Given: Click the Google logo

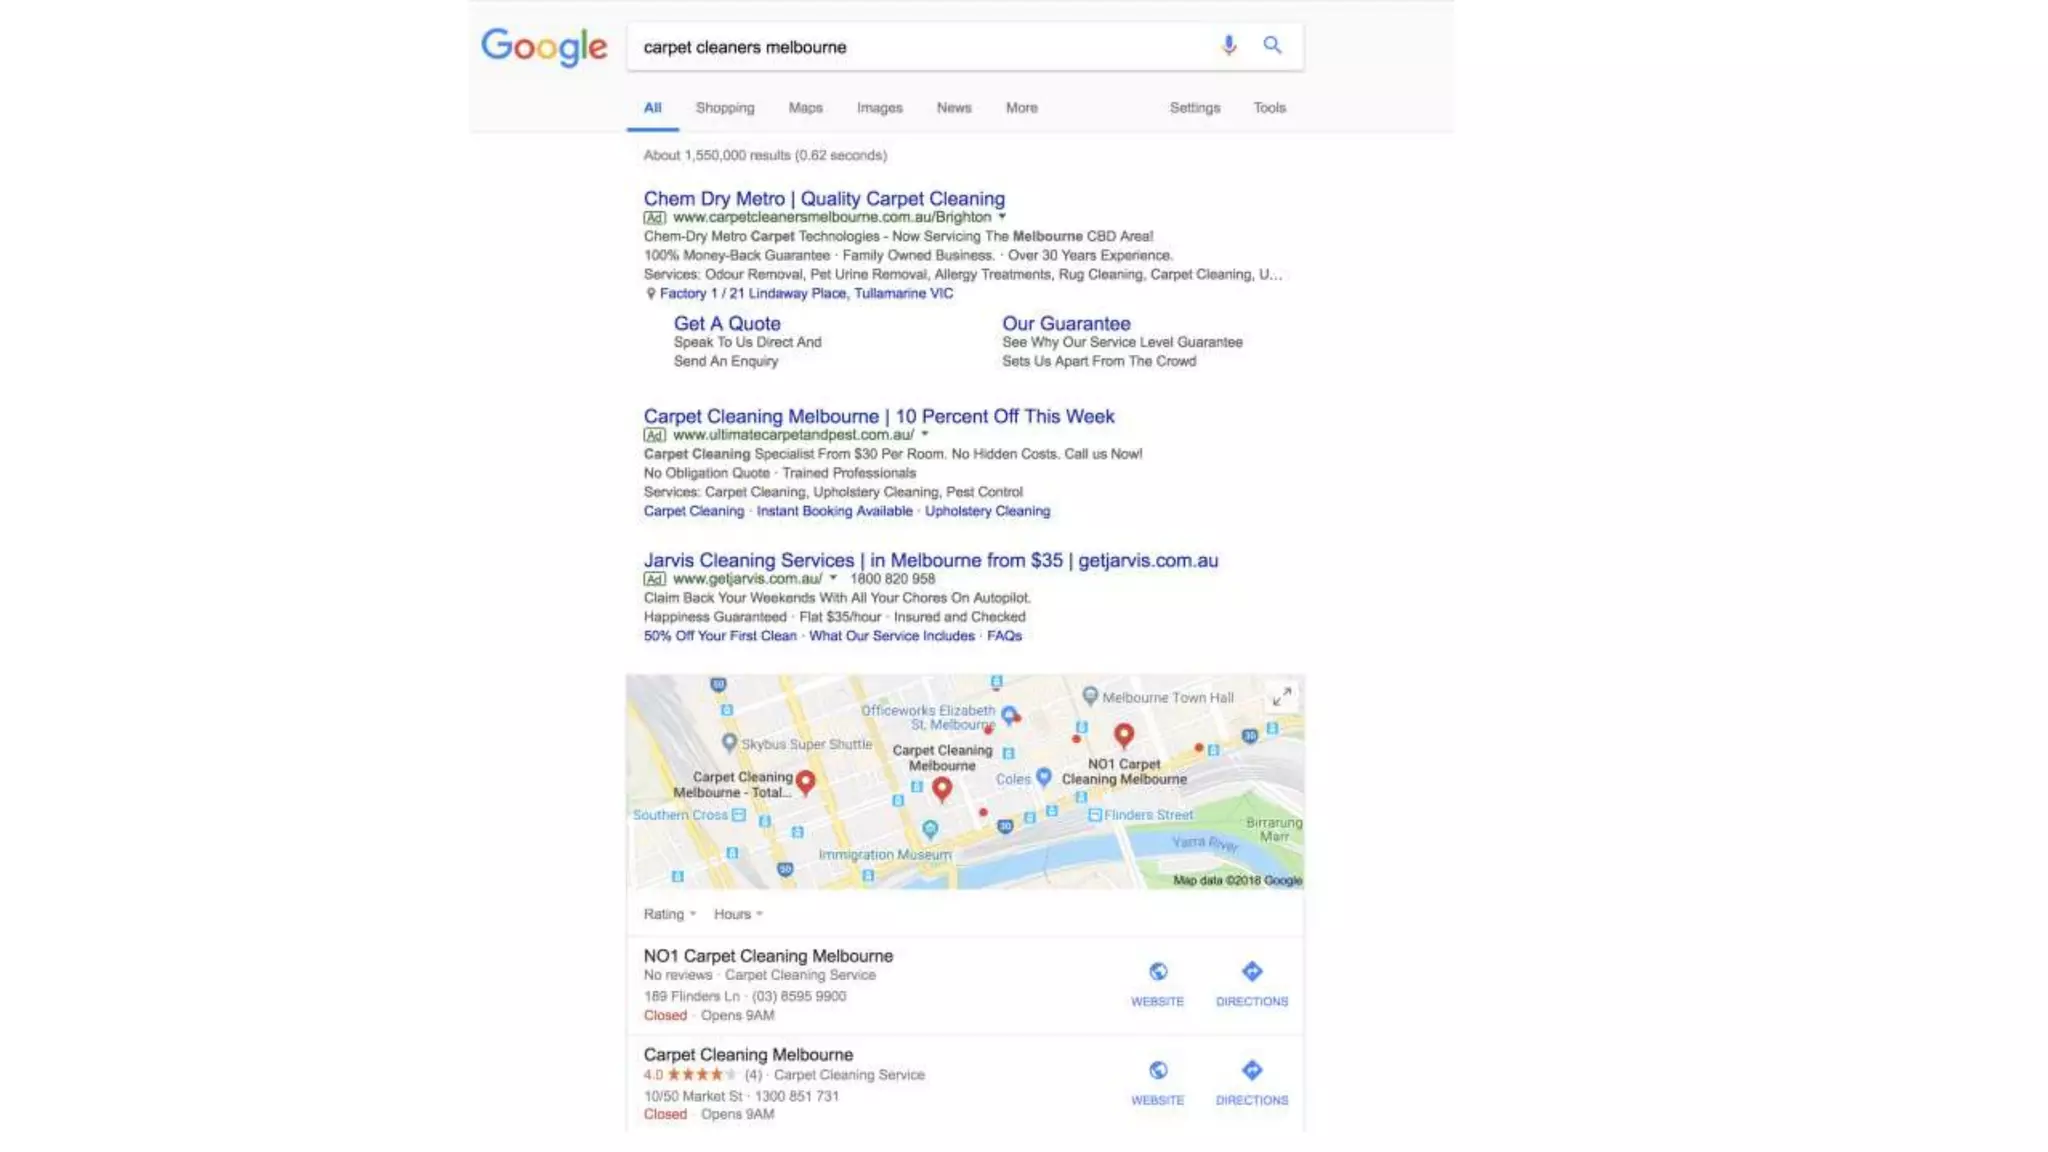Looking at the screenshot, I should pos(544,47).
